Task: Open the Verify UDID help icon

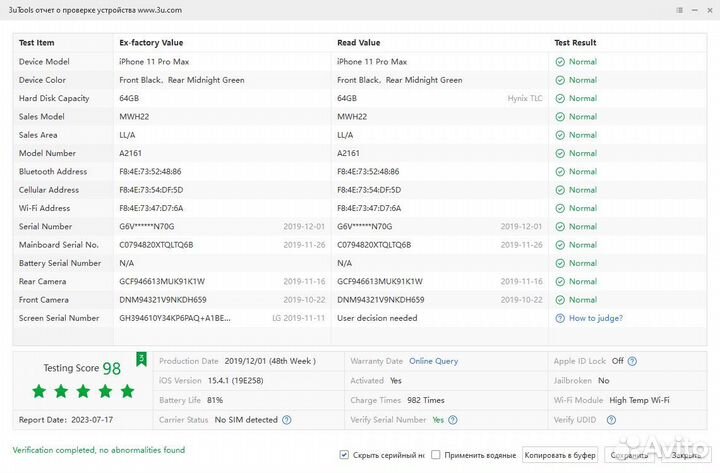Action: click(611, 420)
